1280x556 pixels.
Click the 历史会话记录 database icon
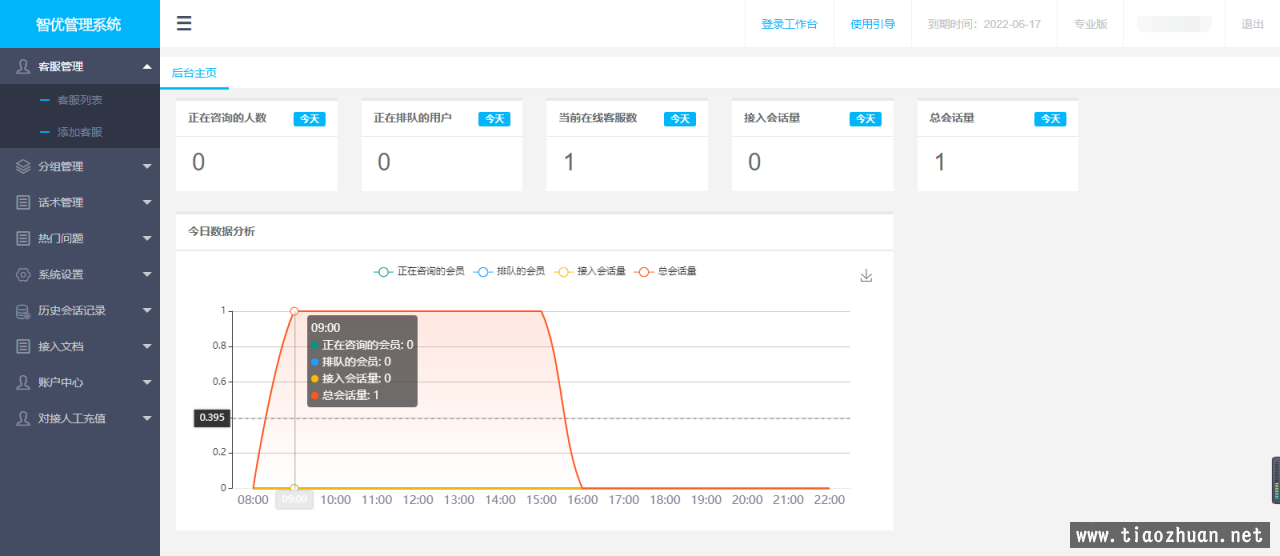point(23,310)
